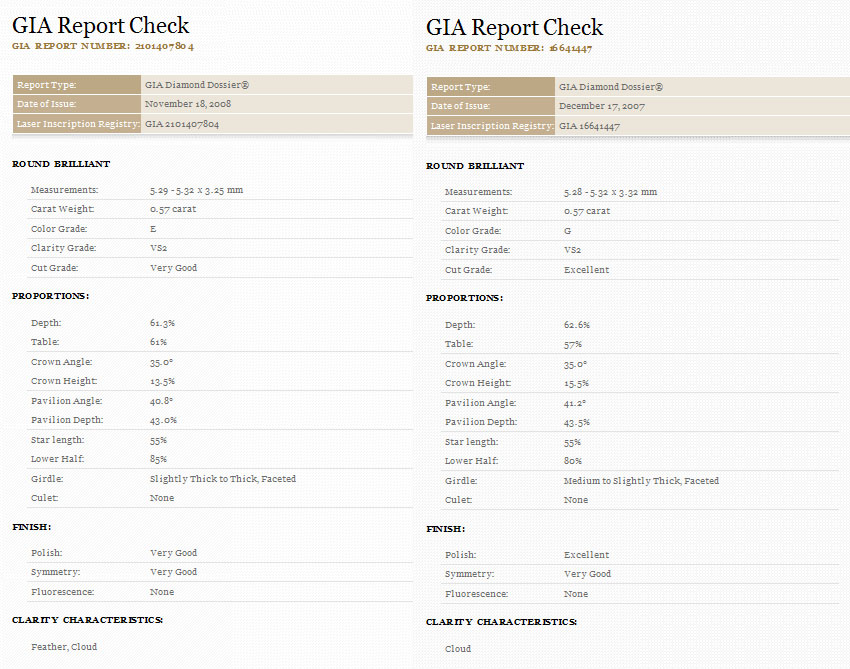
Task: Click table value 57%
Action: [573, 344]
